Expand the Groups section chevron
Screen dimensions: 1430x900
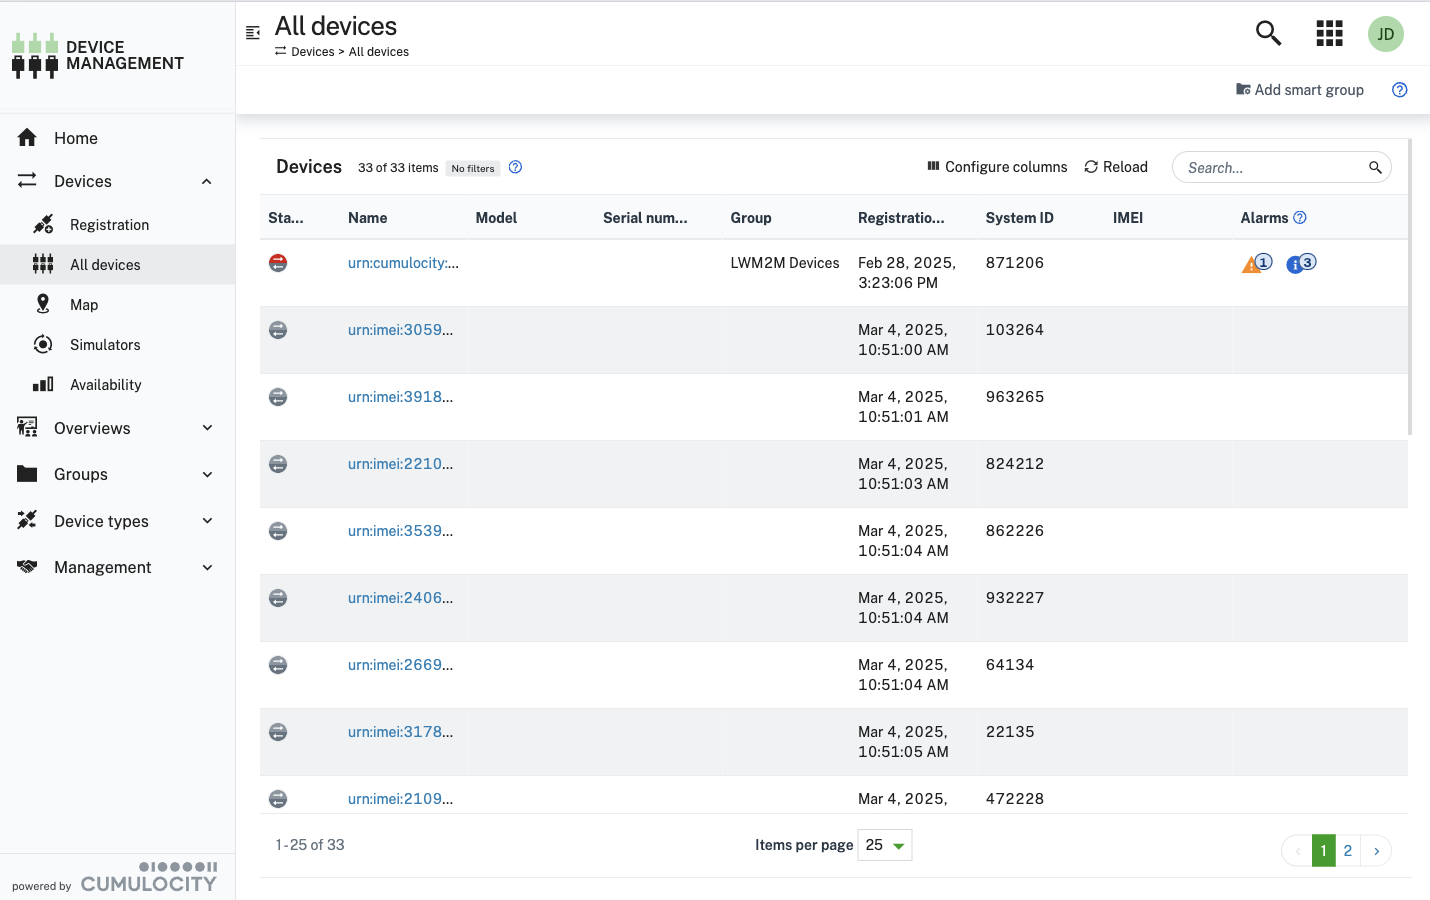[207, 474]
